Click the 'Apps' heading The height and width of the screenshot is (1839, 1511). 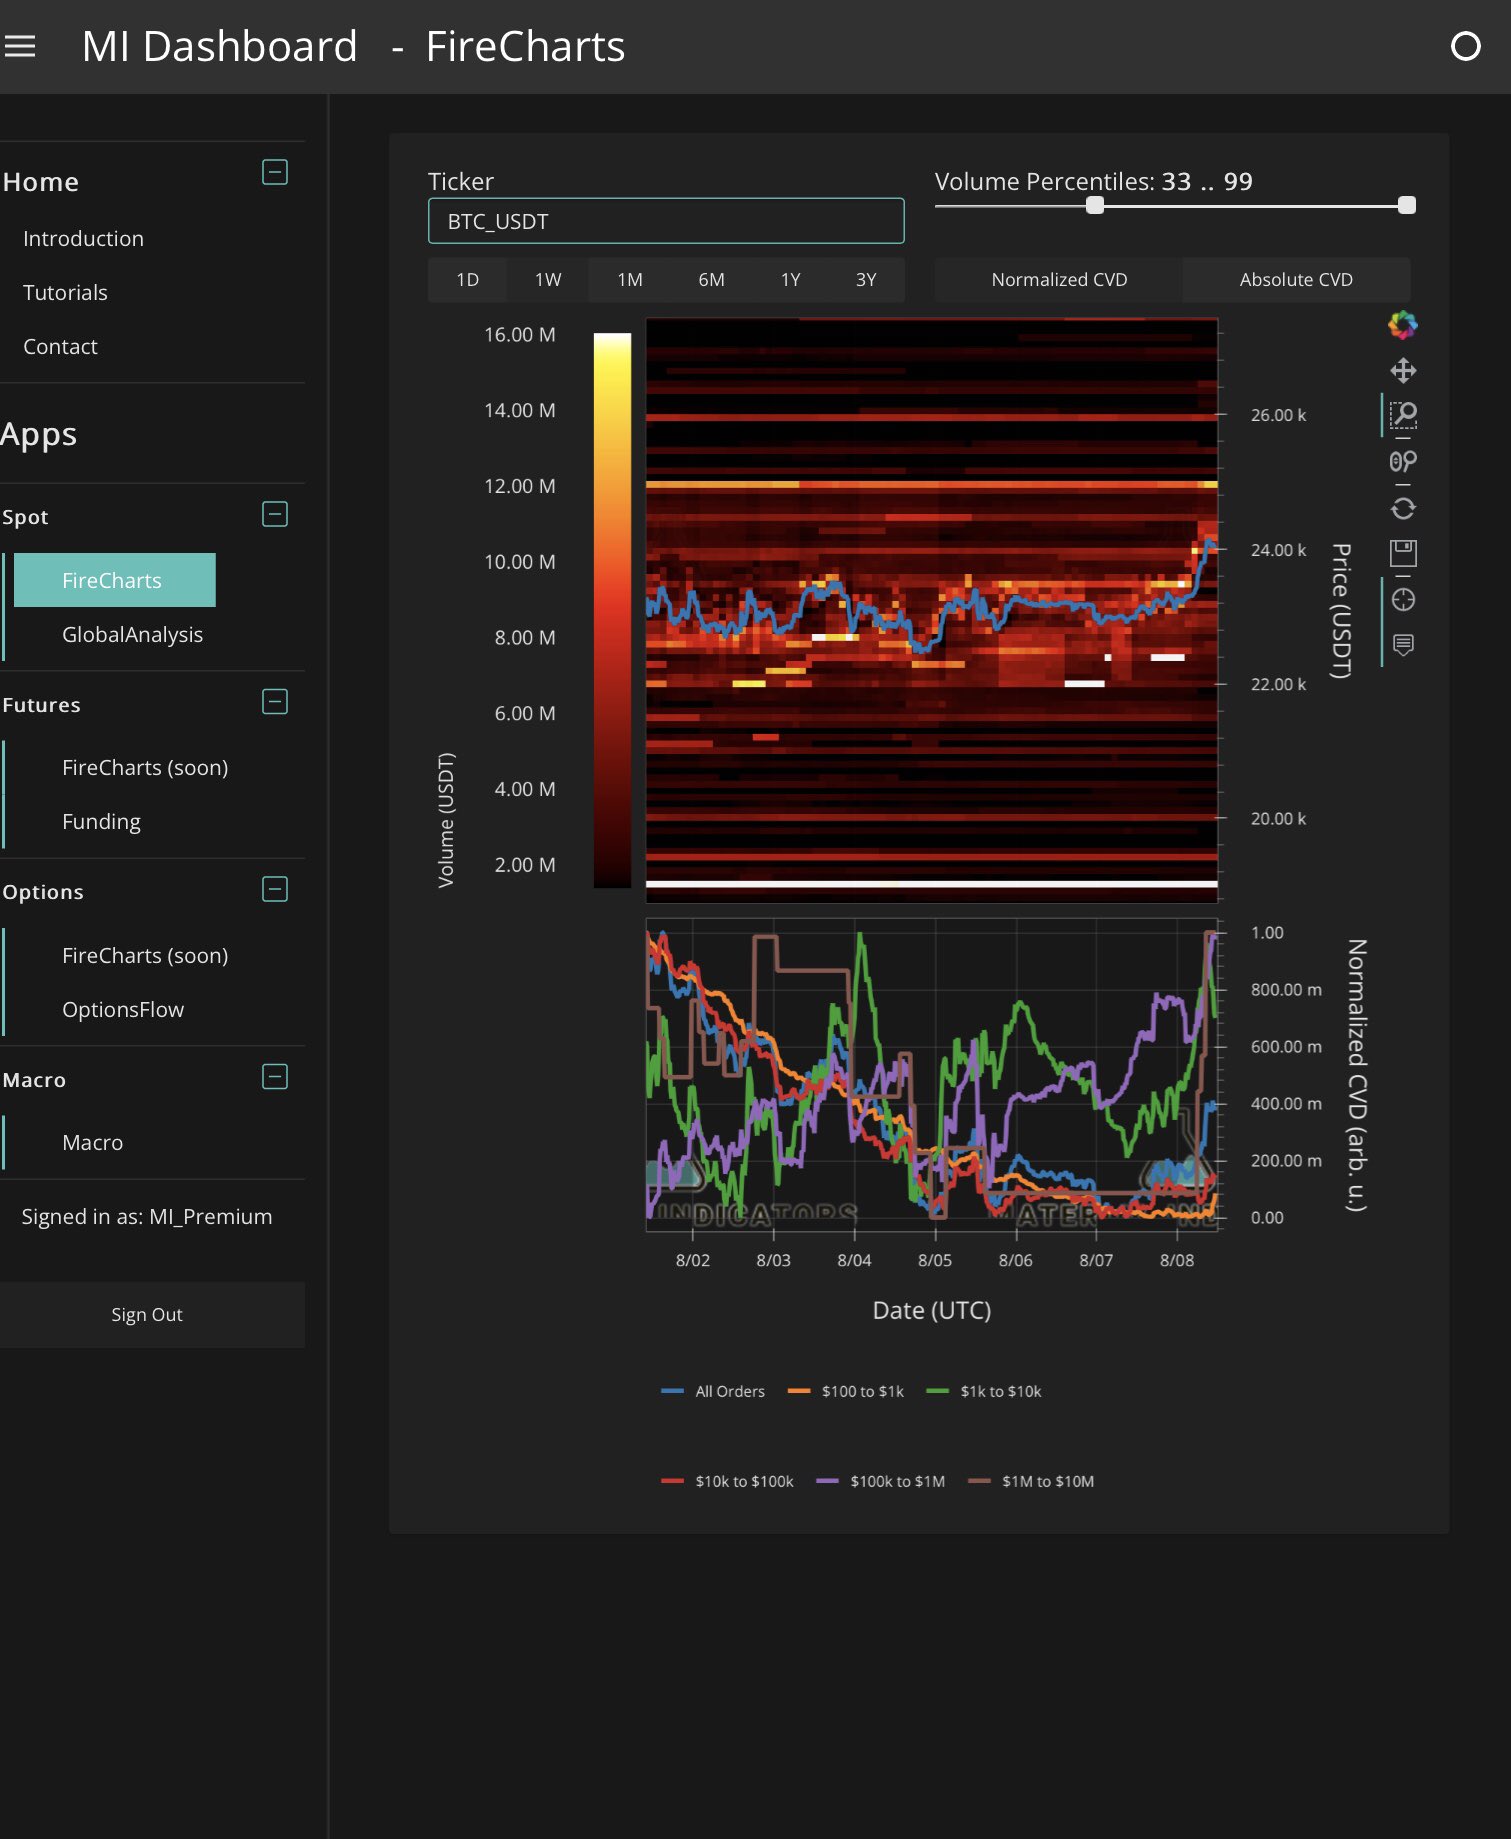(39, 435)
